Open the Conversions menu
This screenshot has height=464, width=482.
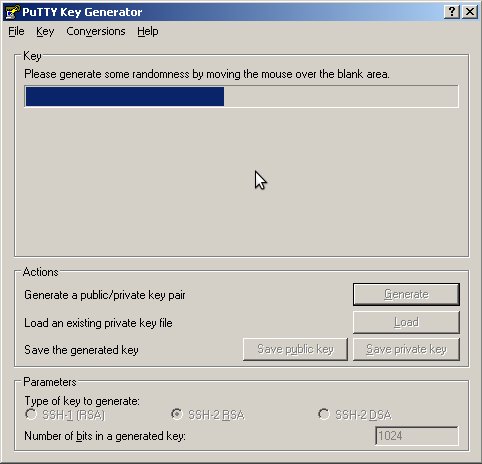[96, 31]
